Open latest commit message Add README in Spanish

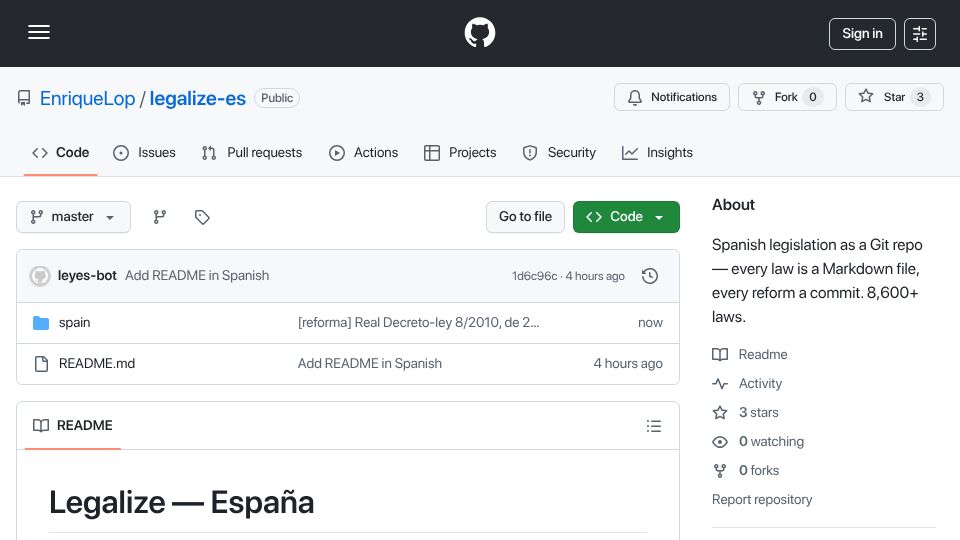tap(197, 276)
